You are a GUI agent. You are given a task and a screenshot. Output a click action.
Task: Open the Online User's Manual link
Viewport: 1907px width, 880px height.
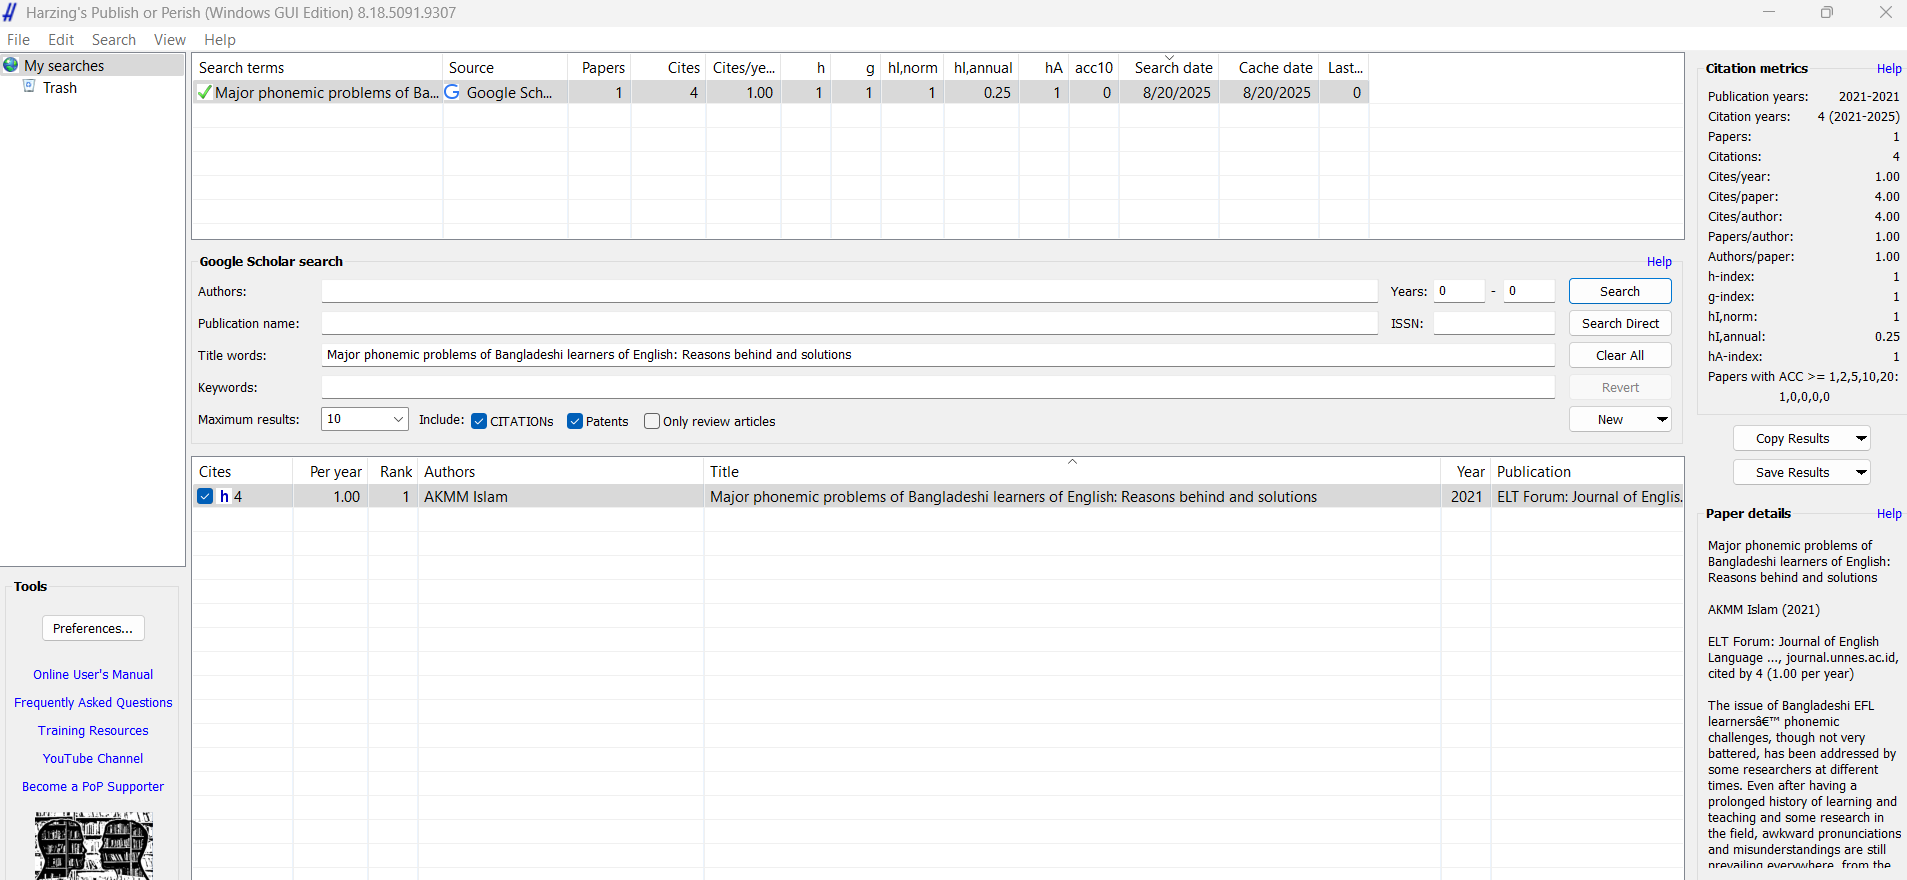tap(93, 675)
